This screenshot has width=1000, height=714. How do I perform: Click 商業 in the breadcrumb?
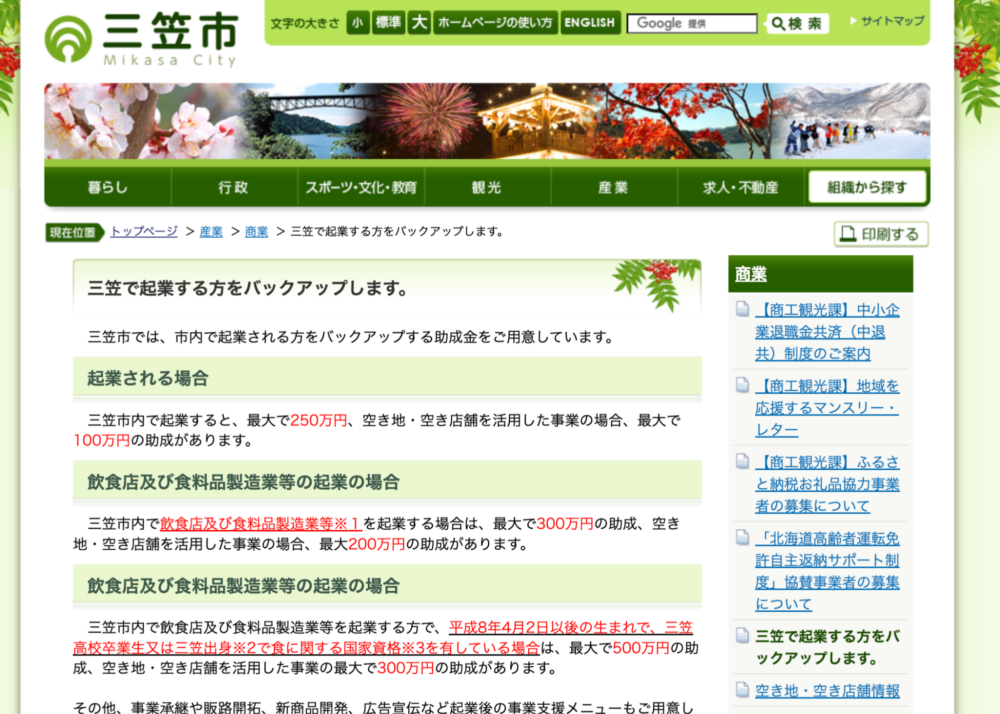point(256,231)
